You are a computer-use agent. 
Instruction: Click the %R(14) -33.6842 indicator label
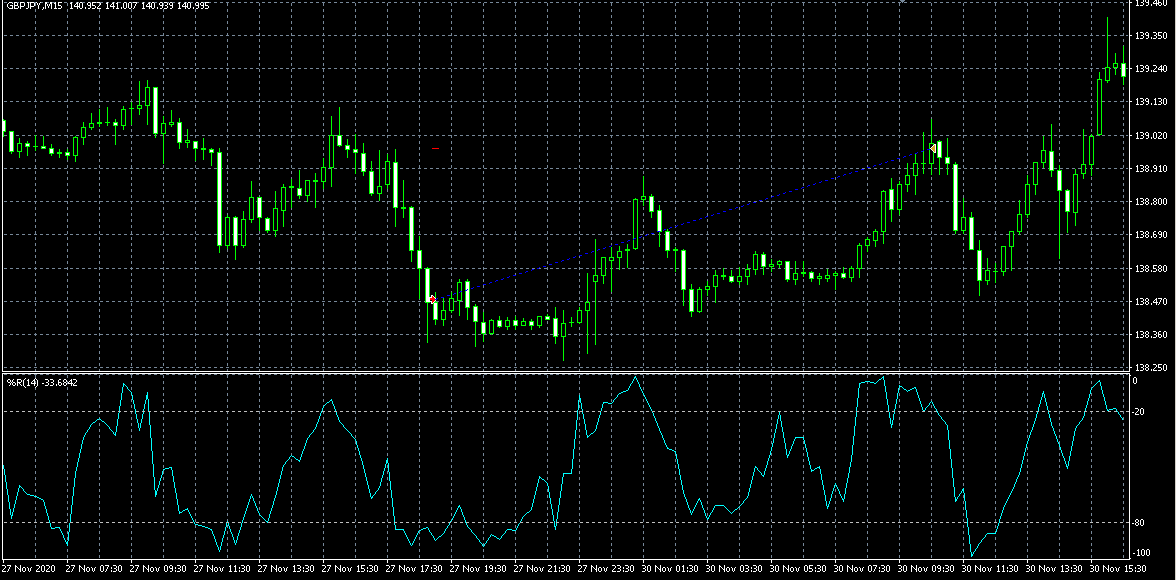pyautogui.click(x=42, y=383)
